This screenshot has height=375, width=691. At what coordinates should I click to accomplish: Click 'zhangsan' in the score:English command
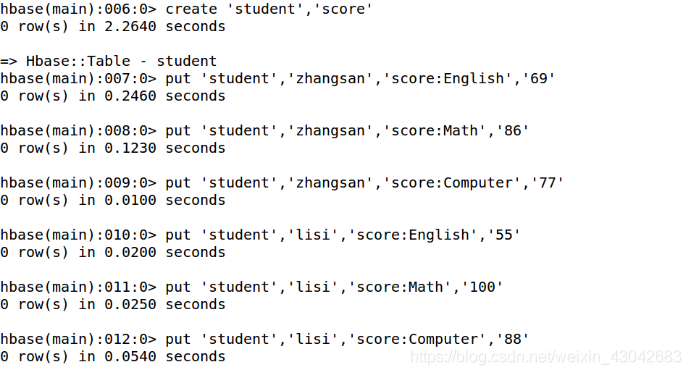(330, 79)
